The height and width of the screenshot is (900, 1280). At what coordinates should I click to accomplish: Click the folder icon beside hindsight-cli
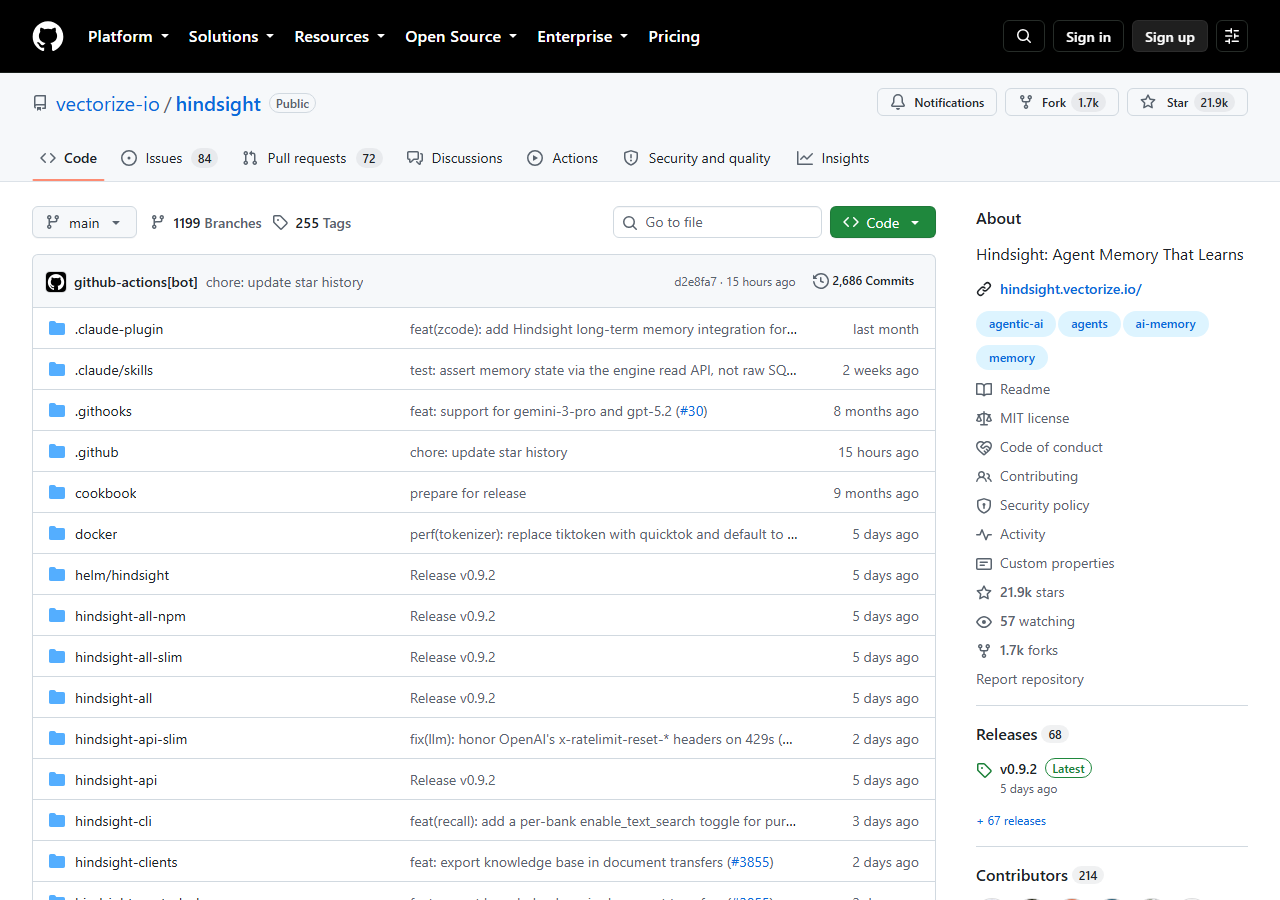click(57, 821)
